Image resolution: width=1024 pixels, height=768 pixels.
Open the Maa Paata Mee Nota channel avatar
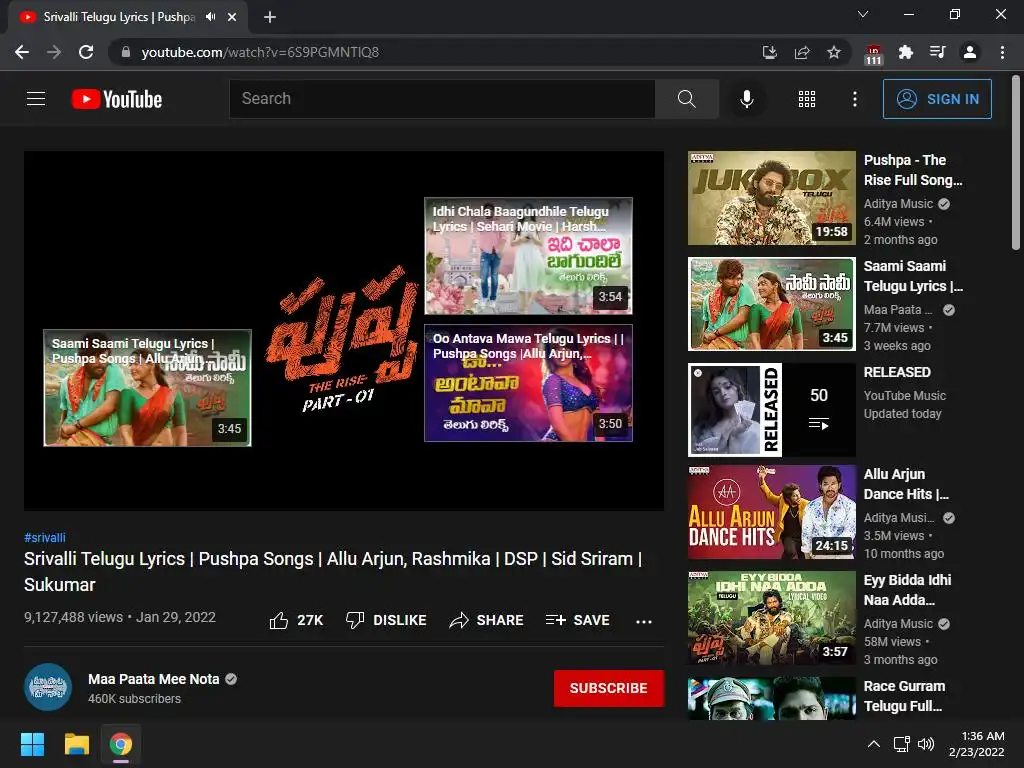coord(48,687)
